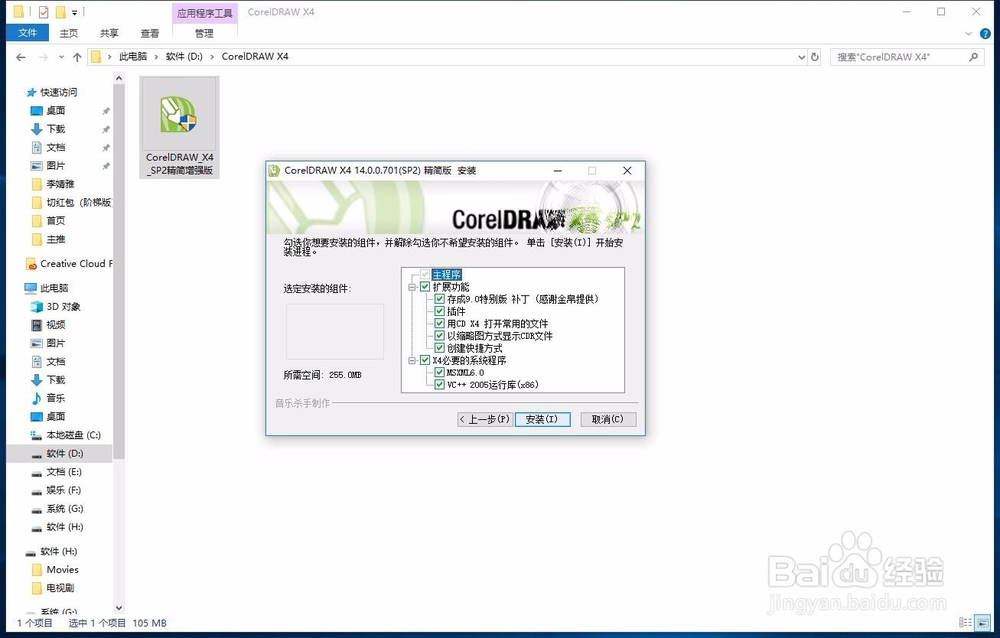Screen dimensions: 1000x638
Task: Expand the ribbon chevron
Action: tap(968, 34)
